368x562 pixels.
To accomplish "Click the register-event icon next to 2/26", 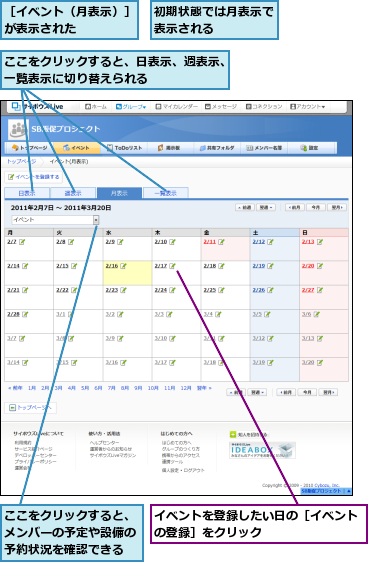I will [x=270, y=290].
